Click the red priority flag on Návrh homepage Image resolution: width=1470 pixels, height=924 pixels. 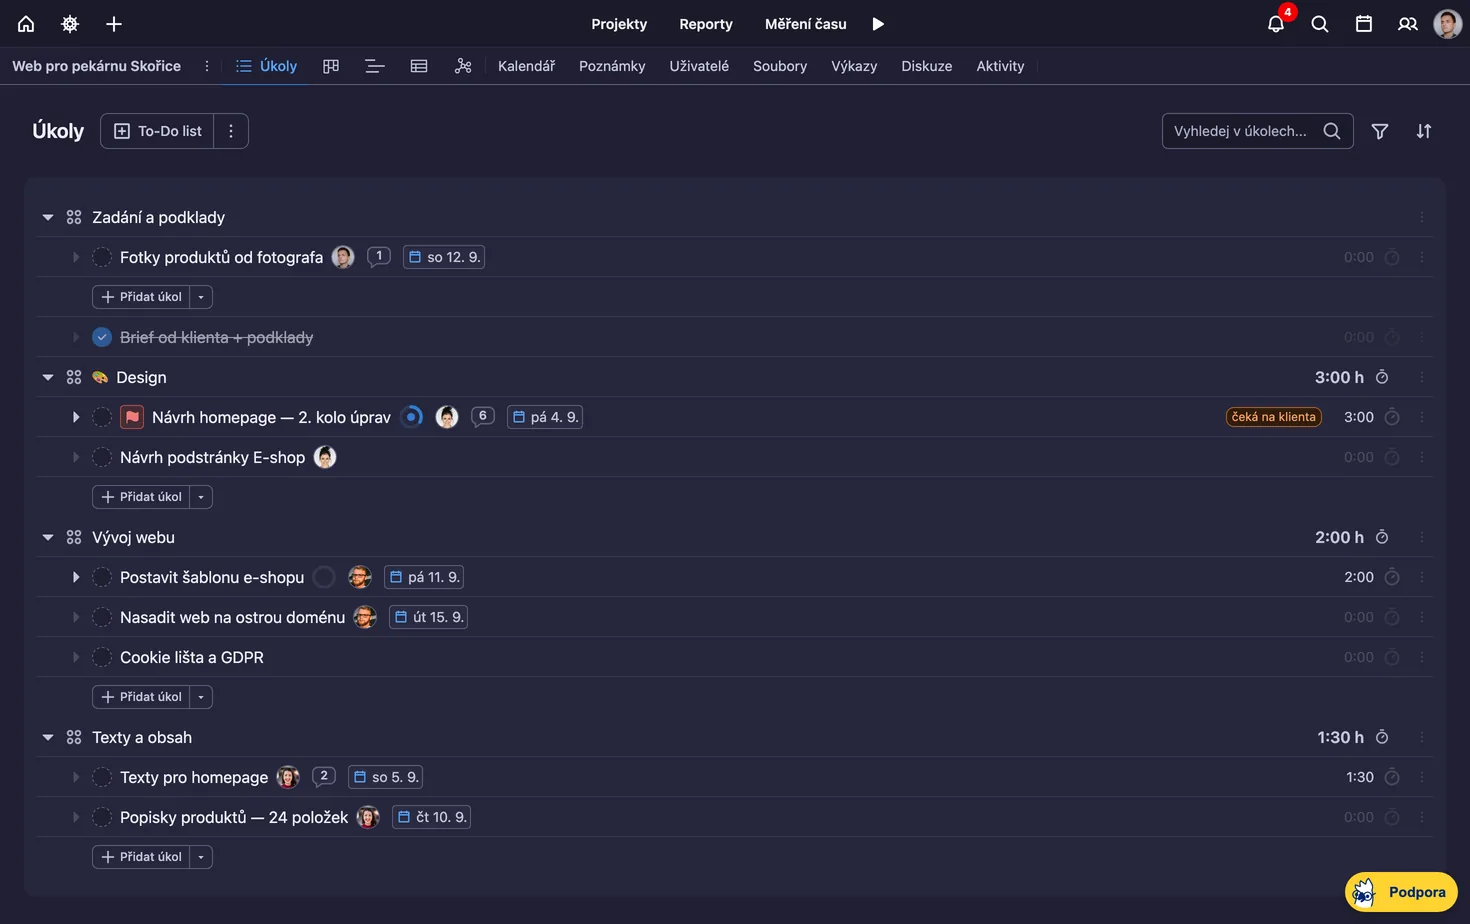pos(132,417)
